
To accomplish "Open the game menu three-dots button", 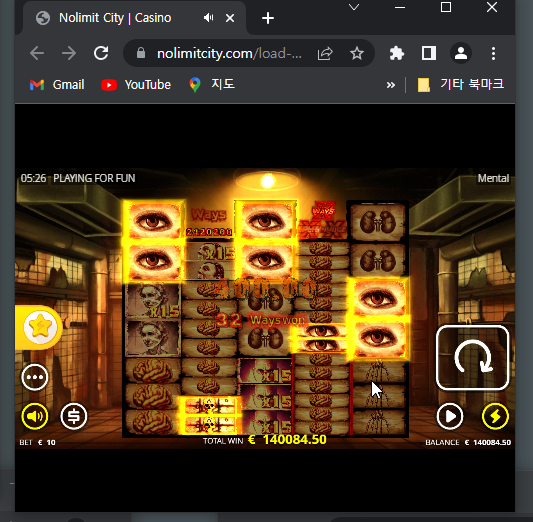I will tap(35, 377).
